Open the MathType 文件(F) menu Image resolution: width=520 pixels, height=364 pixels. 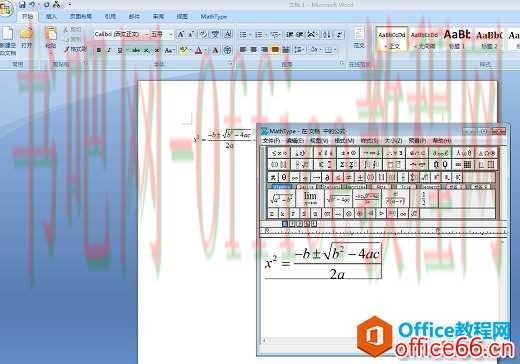click(x=271, y=141)
